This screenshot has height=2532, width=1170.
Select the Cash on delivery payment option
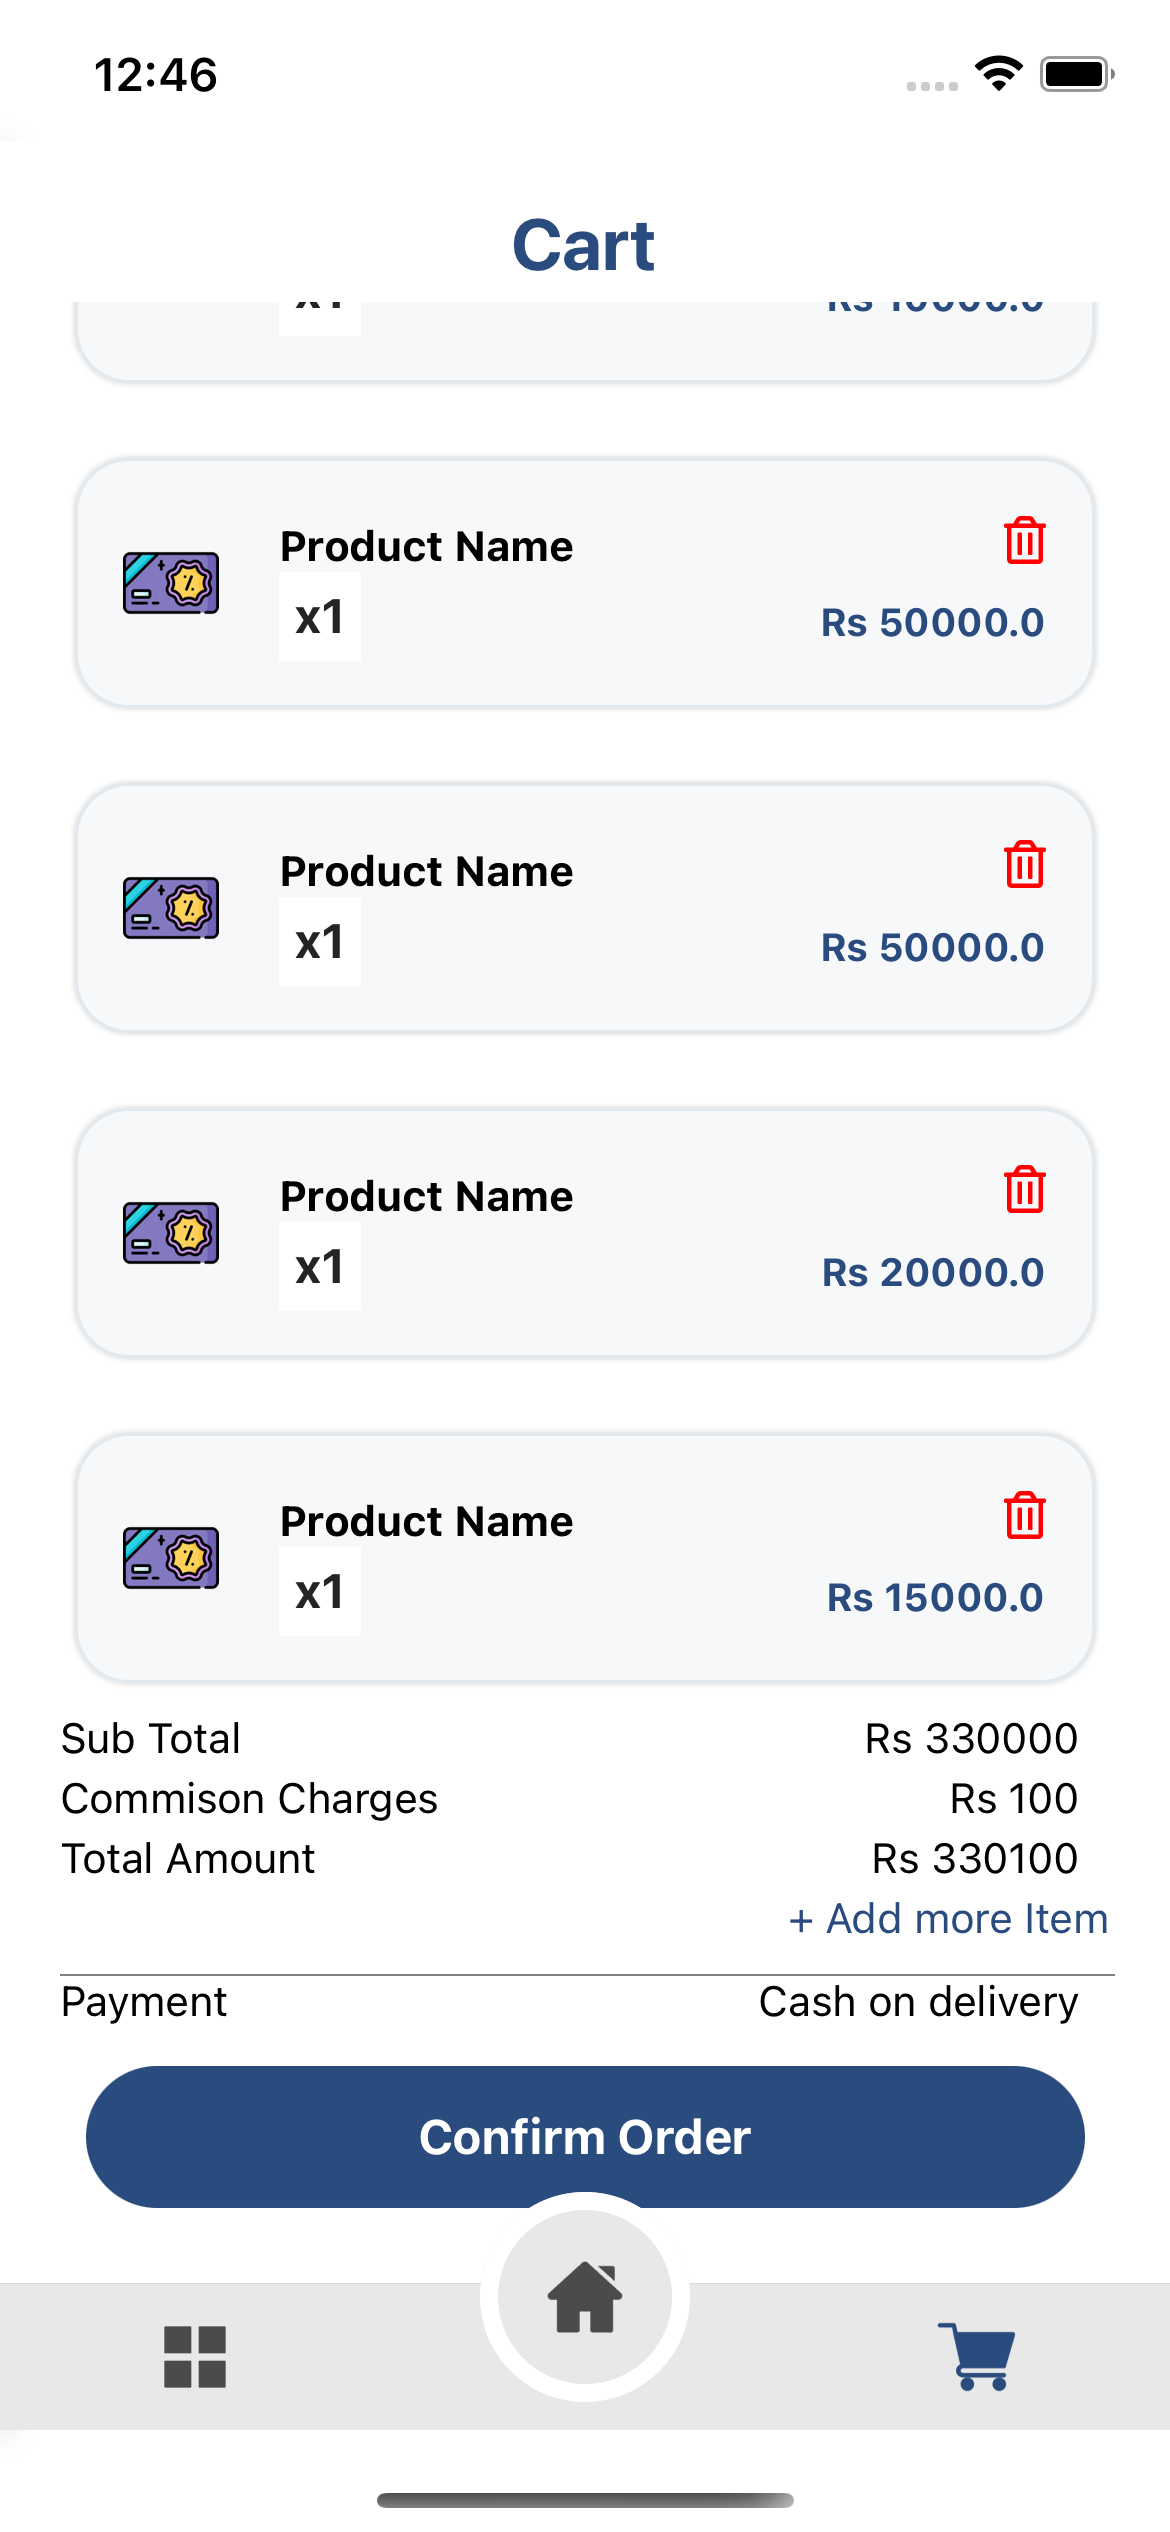[x=918, y=2002]
